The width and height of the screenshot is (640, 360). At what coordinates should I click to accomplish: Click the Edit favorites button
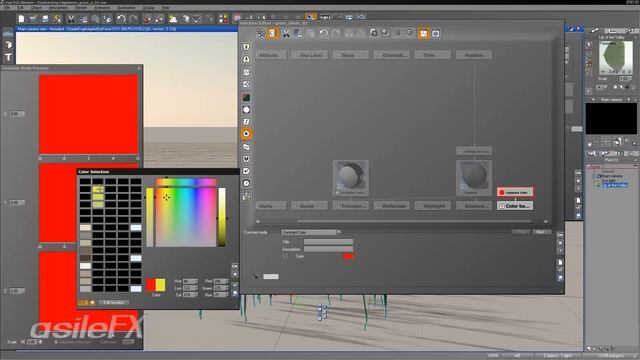tap(114, 303)
